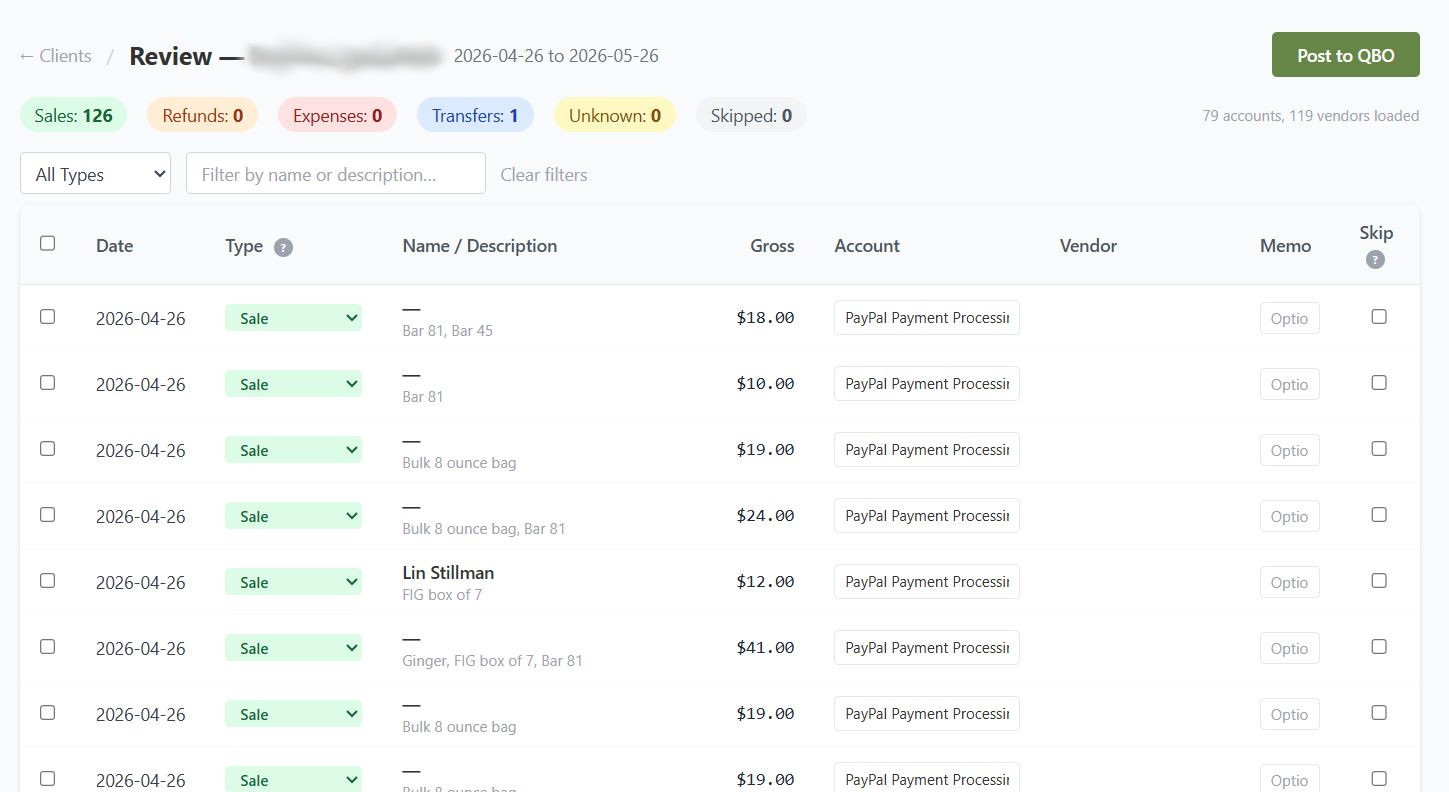Enable Skip for the $41.00 sale
This screenshot has height=792, width=1449.
tap(1379, 646)
